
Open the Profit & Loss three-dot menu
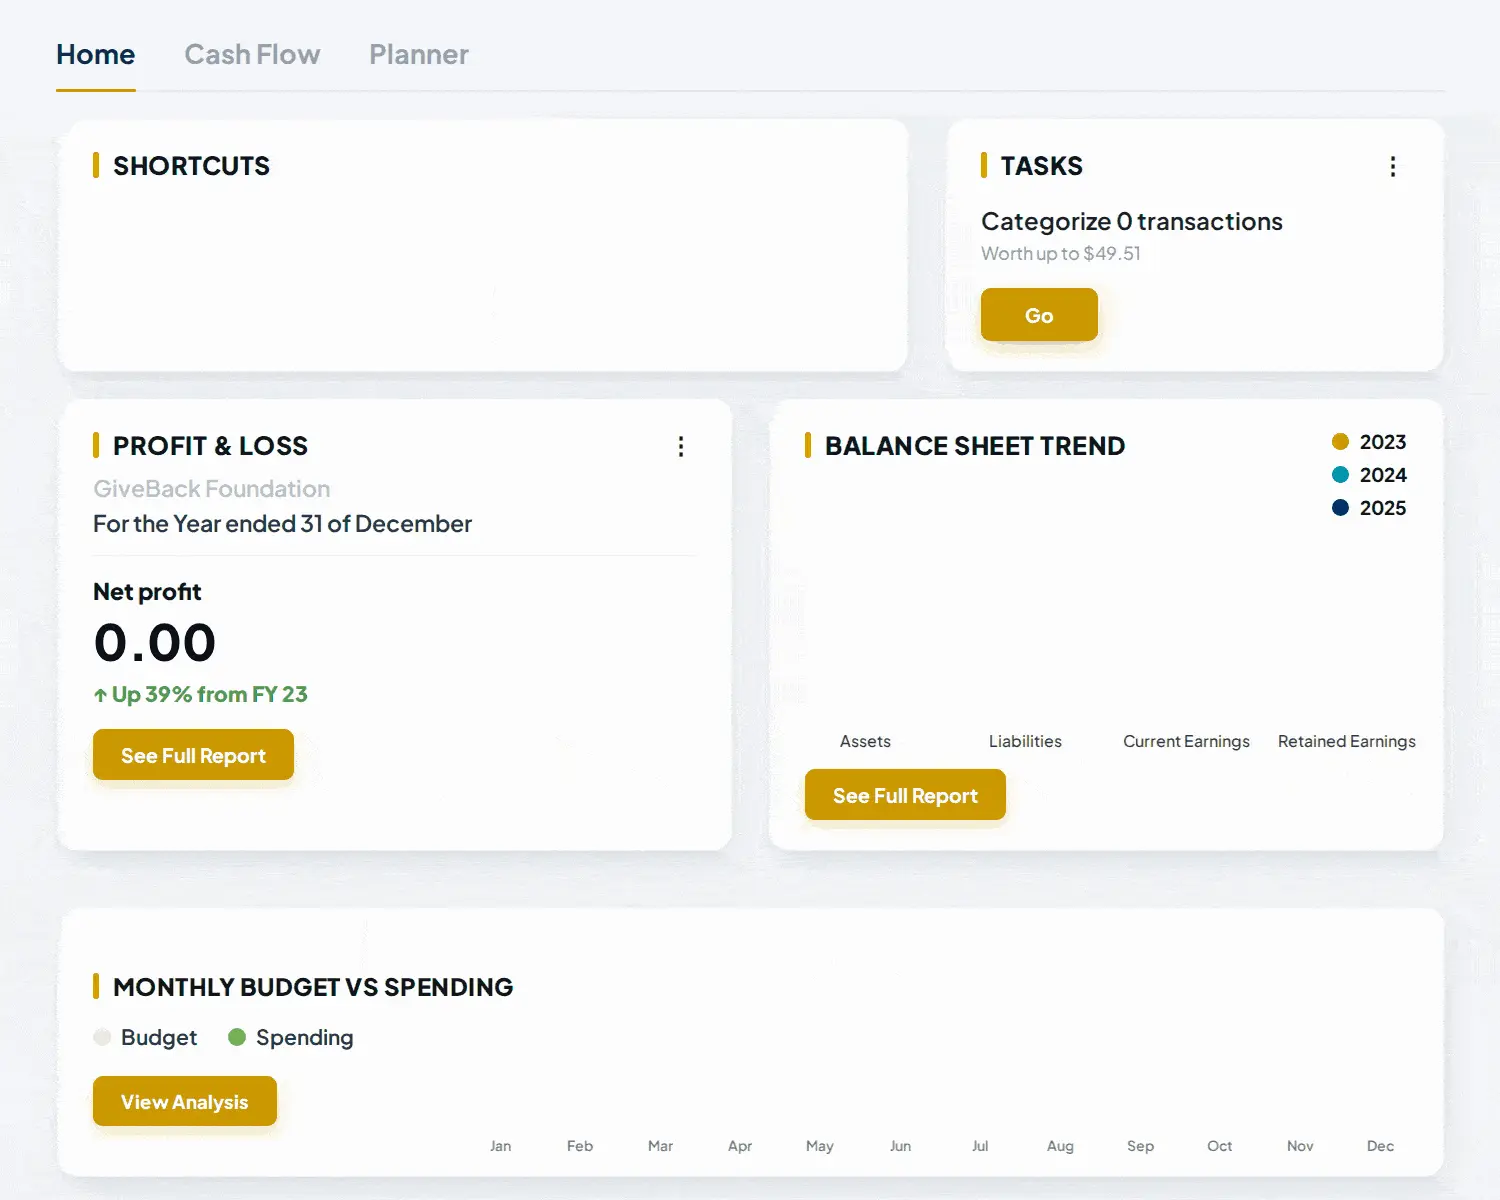pos(681,447)
